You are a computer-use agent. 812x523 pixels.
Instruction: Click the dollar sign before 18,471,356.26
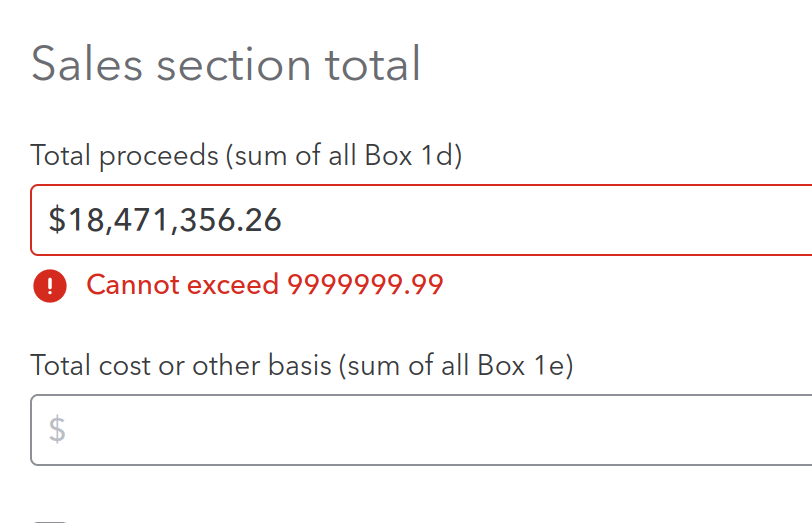click(57, 220)
